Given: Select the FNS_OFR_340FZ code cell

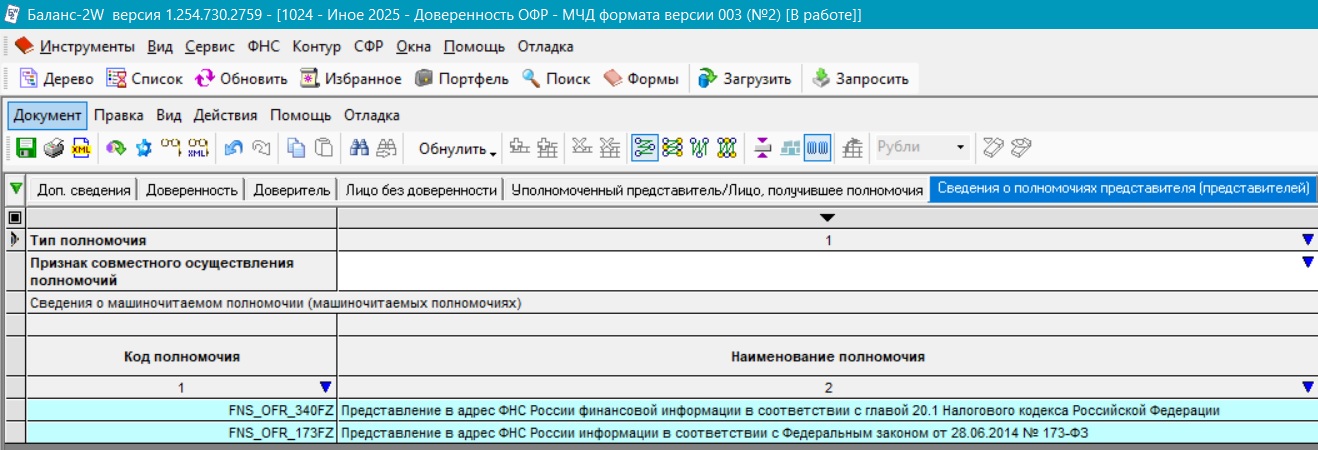Looking at the screenshot, I should [x=181, y=410].
